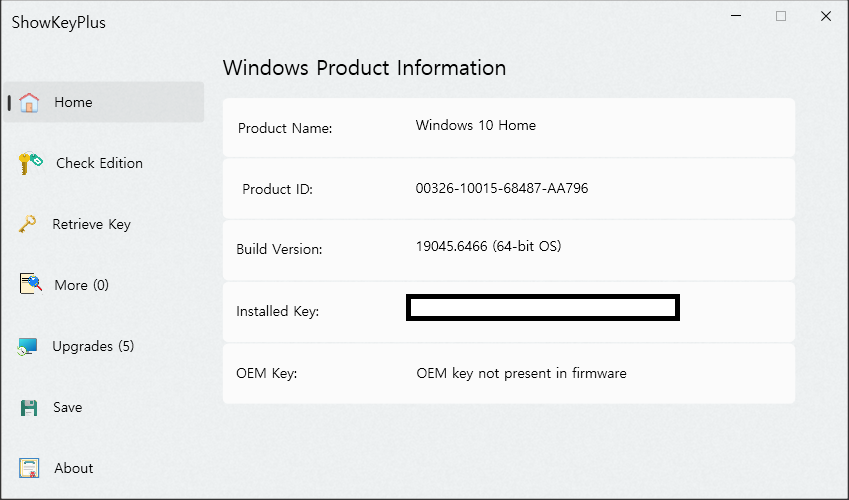Click the Upgrades monitor icon
This screenshot has height=500, width=849.
tap(27, 347)
